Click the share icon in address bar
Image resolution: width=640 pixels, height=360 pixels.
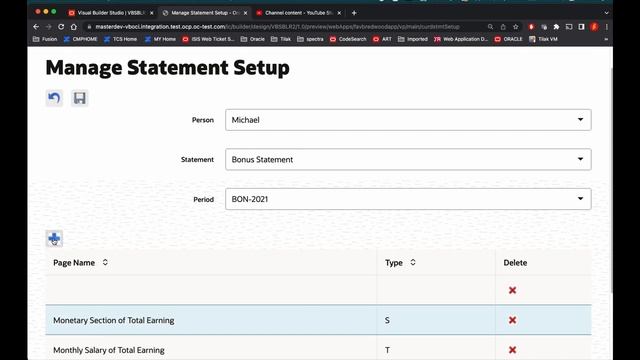[503, 27]
